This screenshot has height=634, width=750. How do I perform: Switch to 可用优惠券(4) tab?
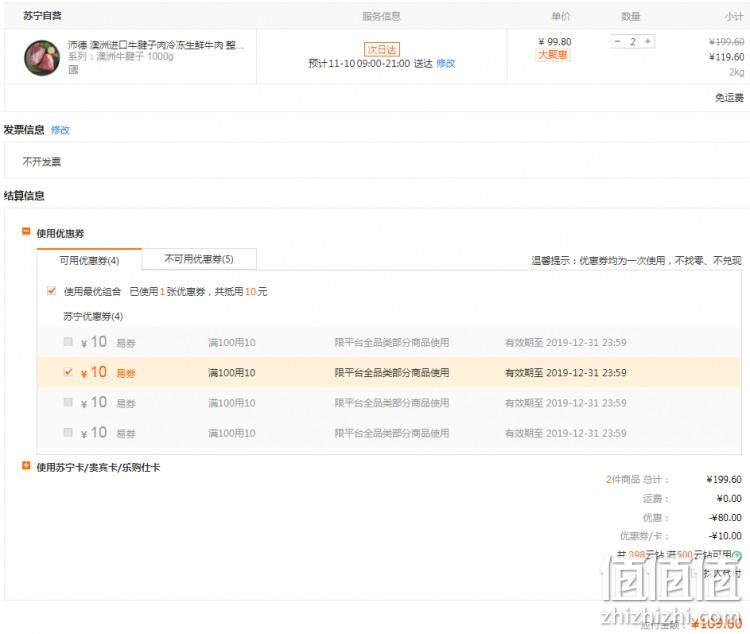(89, 260)
